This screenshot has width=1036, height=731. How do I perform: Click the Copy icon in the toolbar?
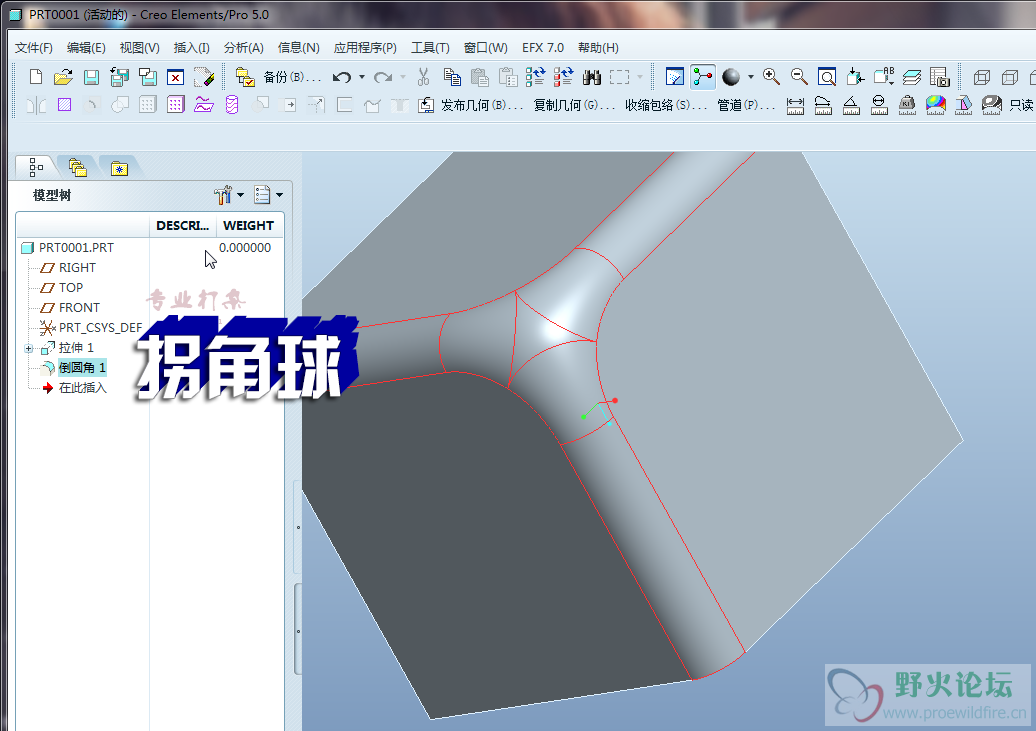pos(452,77)
